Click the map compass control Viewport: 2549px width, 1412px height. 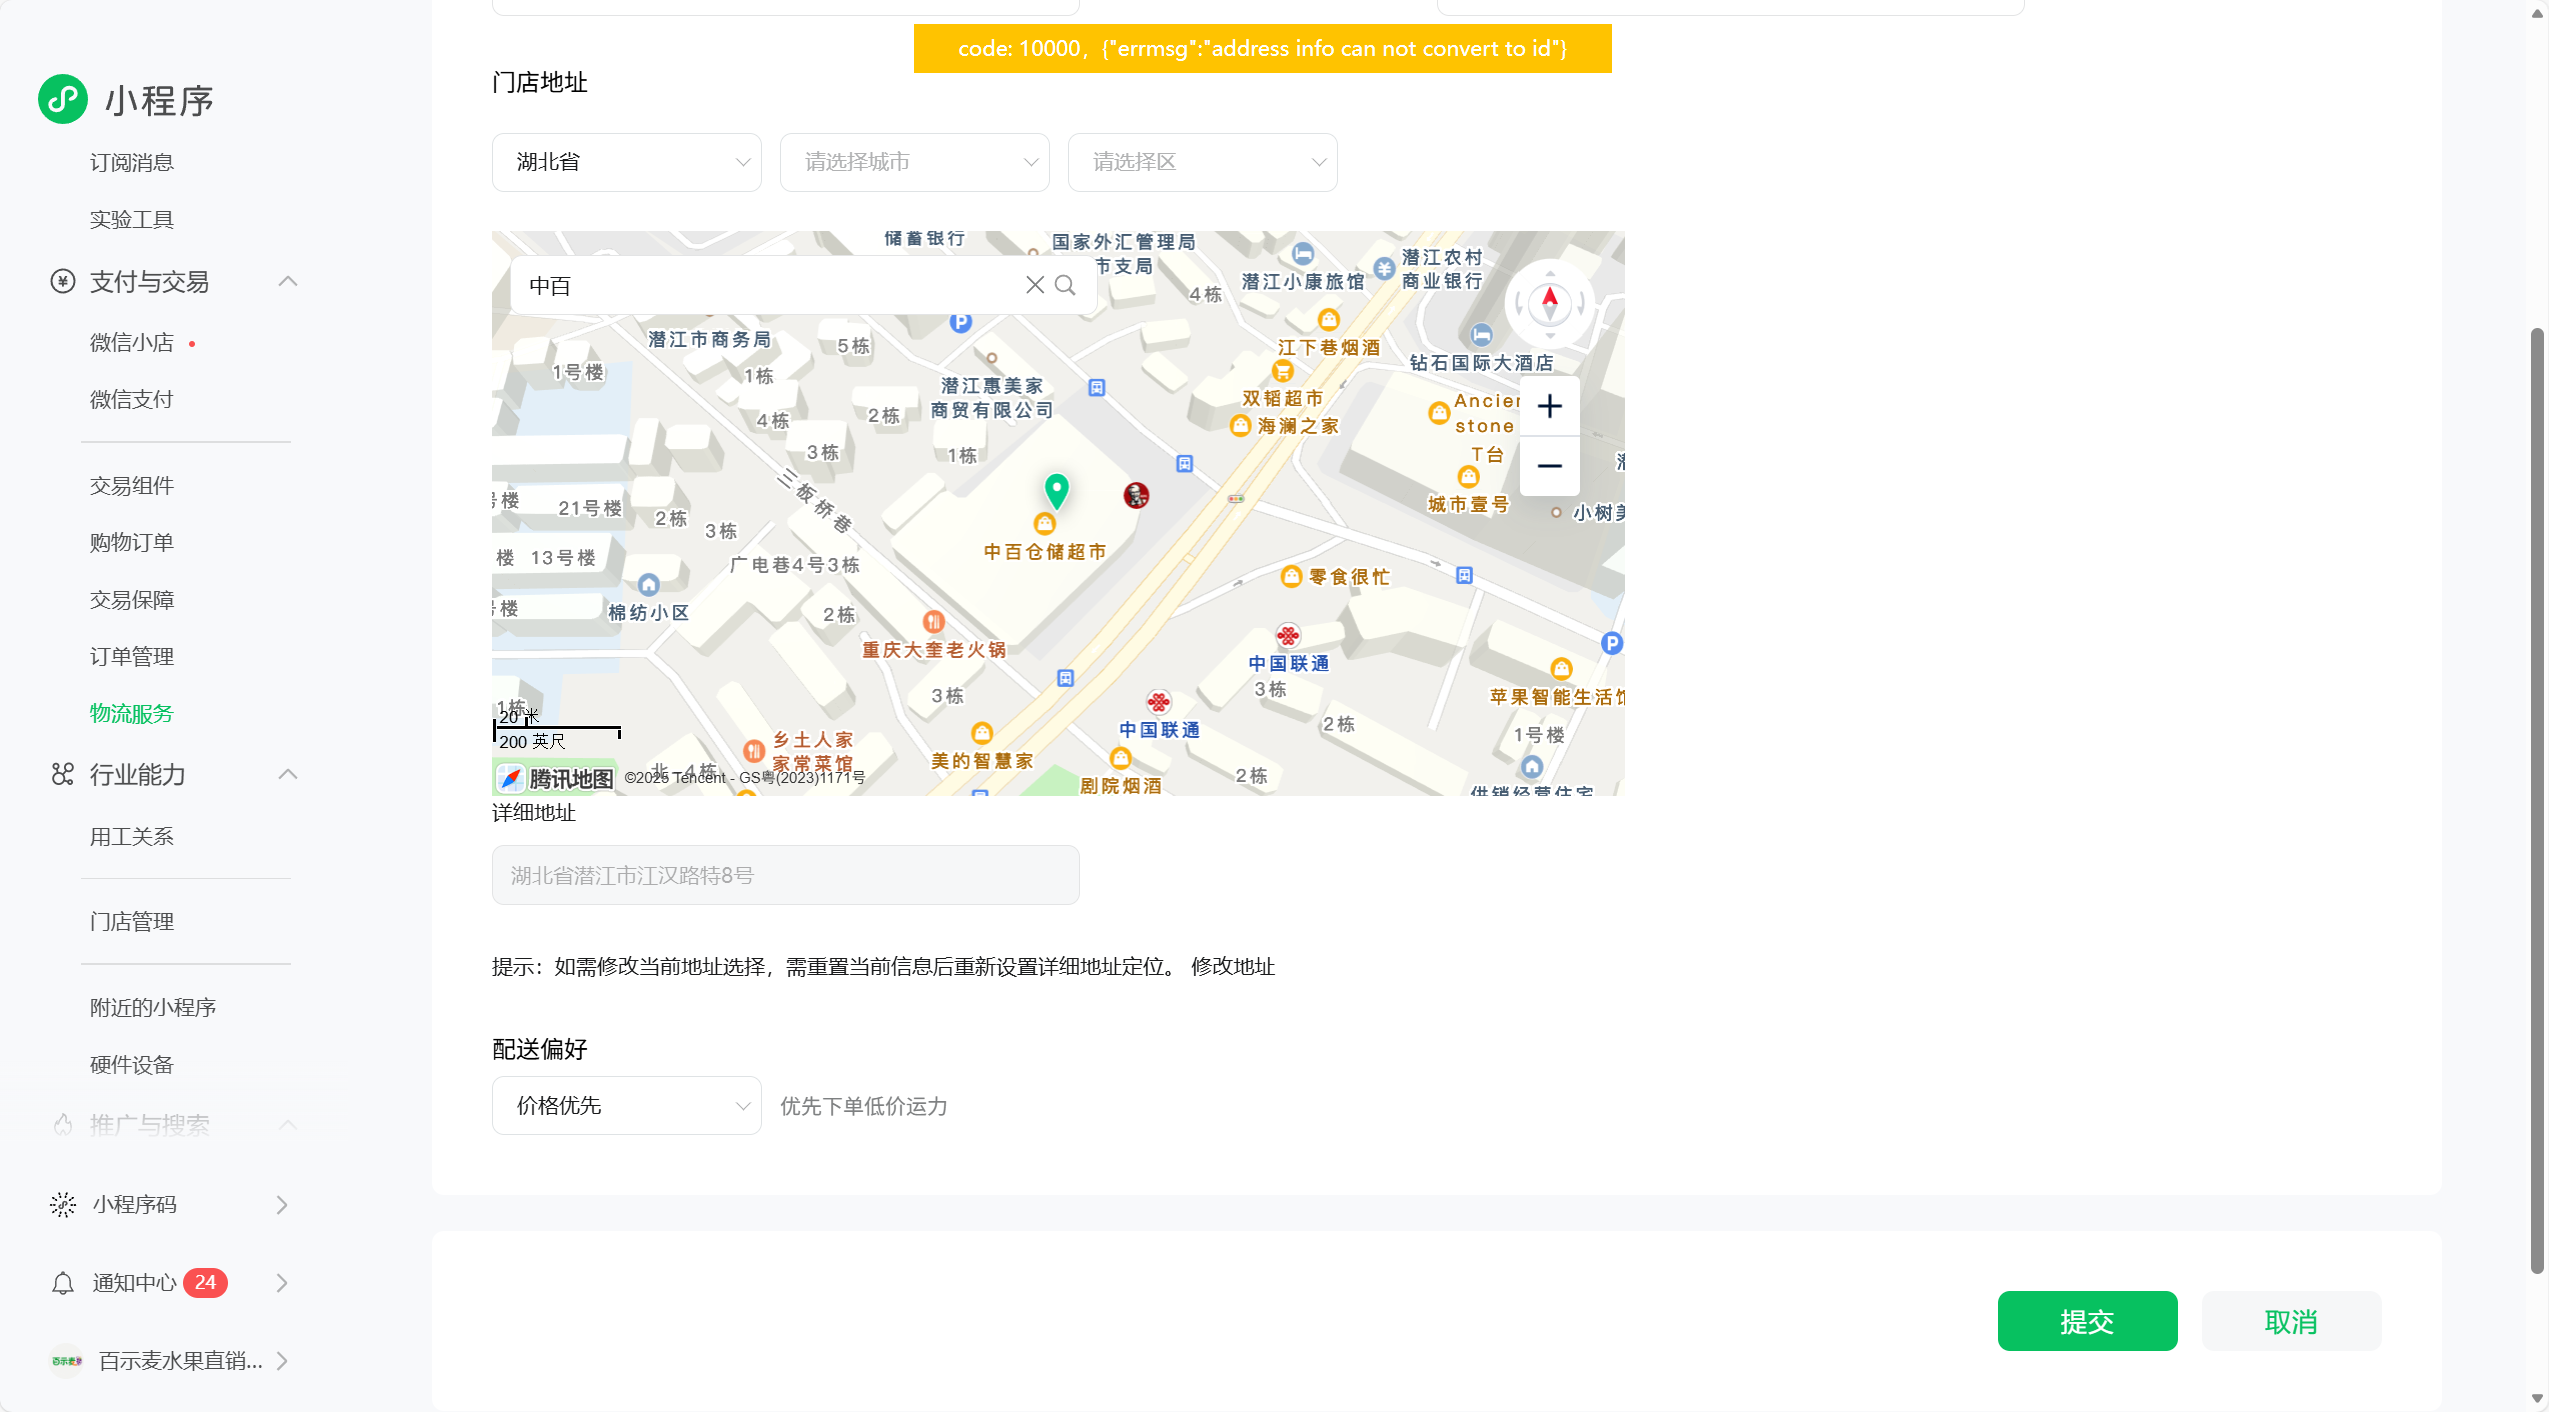(1549, 302)
